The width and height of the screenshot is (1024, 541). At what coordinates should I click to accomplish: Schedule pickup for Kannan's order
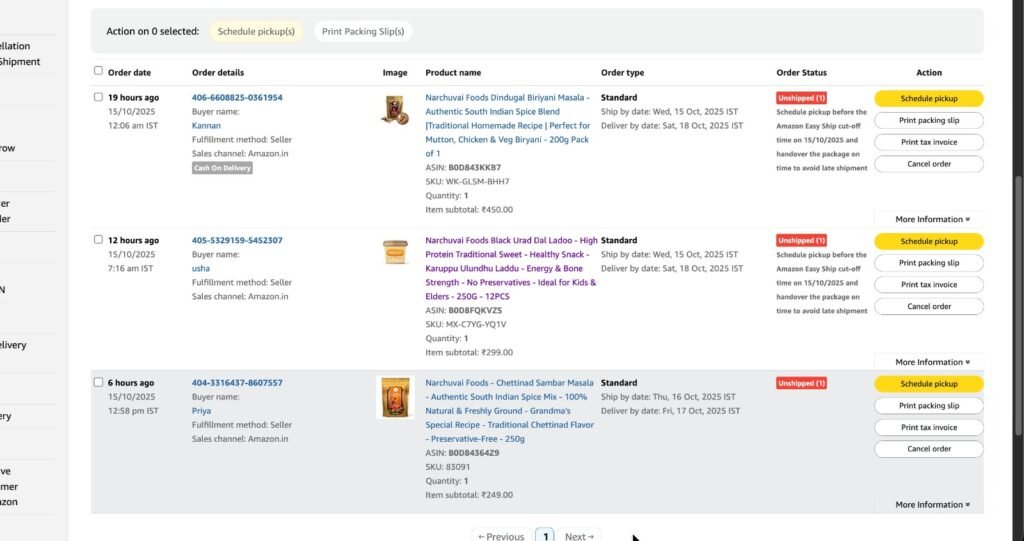click(929, 99)
